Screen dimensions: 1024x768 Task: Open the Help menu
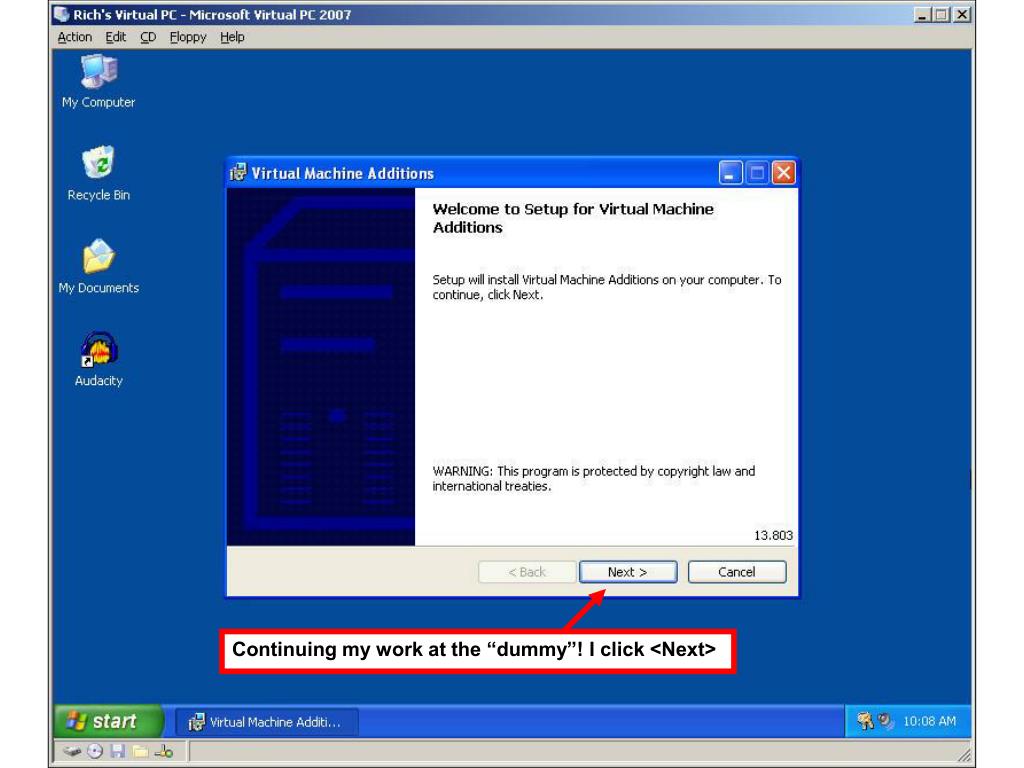pyautogui.click(x=232, y=37)
